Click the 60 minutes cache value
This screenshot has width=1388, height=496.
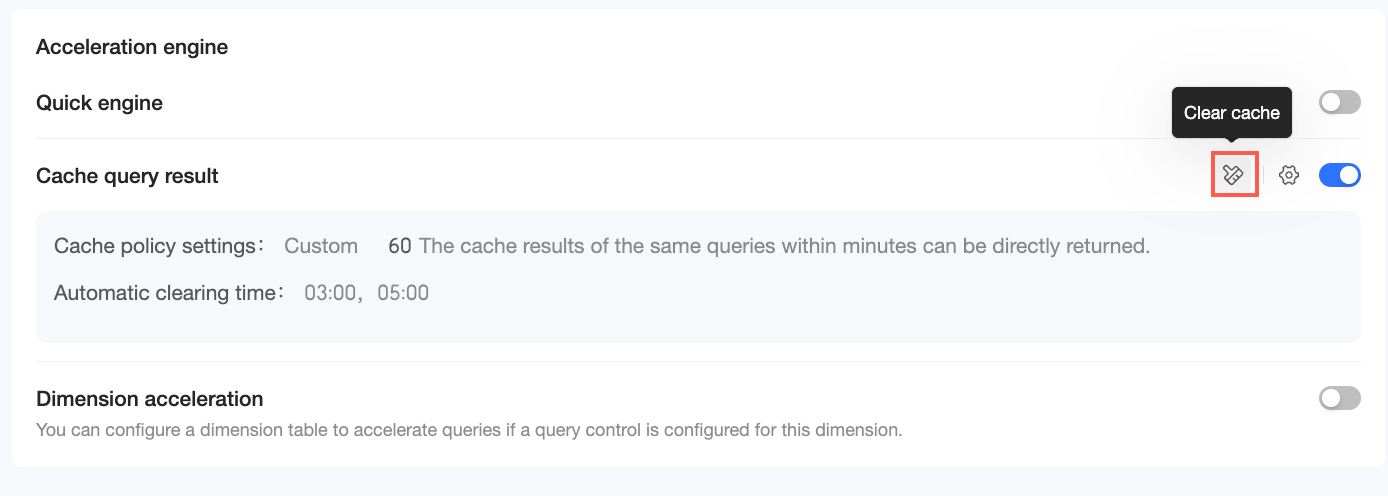click(x=399, y=246)
